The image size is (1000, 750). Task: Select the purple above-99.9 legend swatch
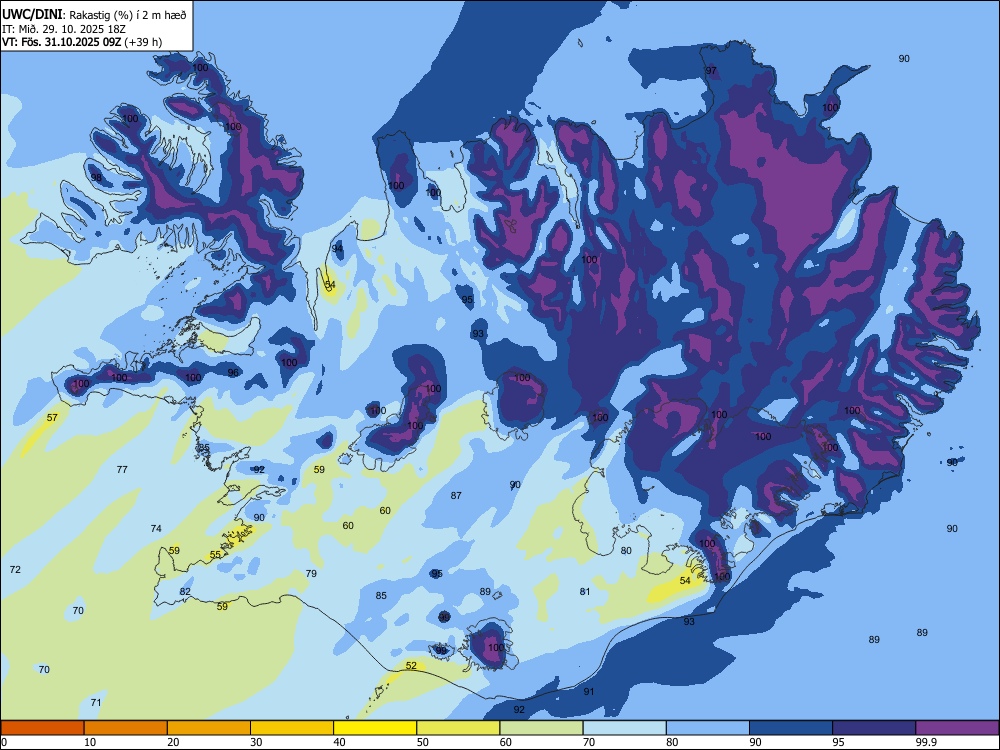click(x=957, y=728)
